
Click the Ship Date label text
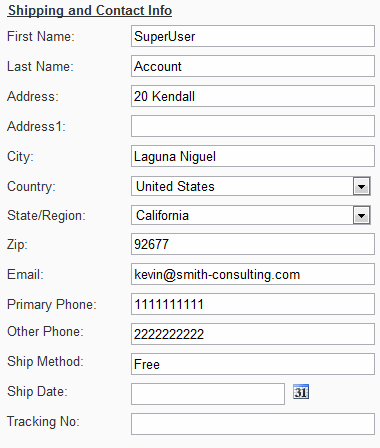(37, 391)
